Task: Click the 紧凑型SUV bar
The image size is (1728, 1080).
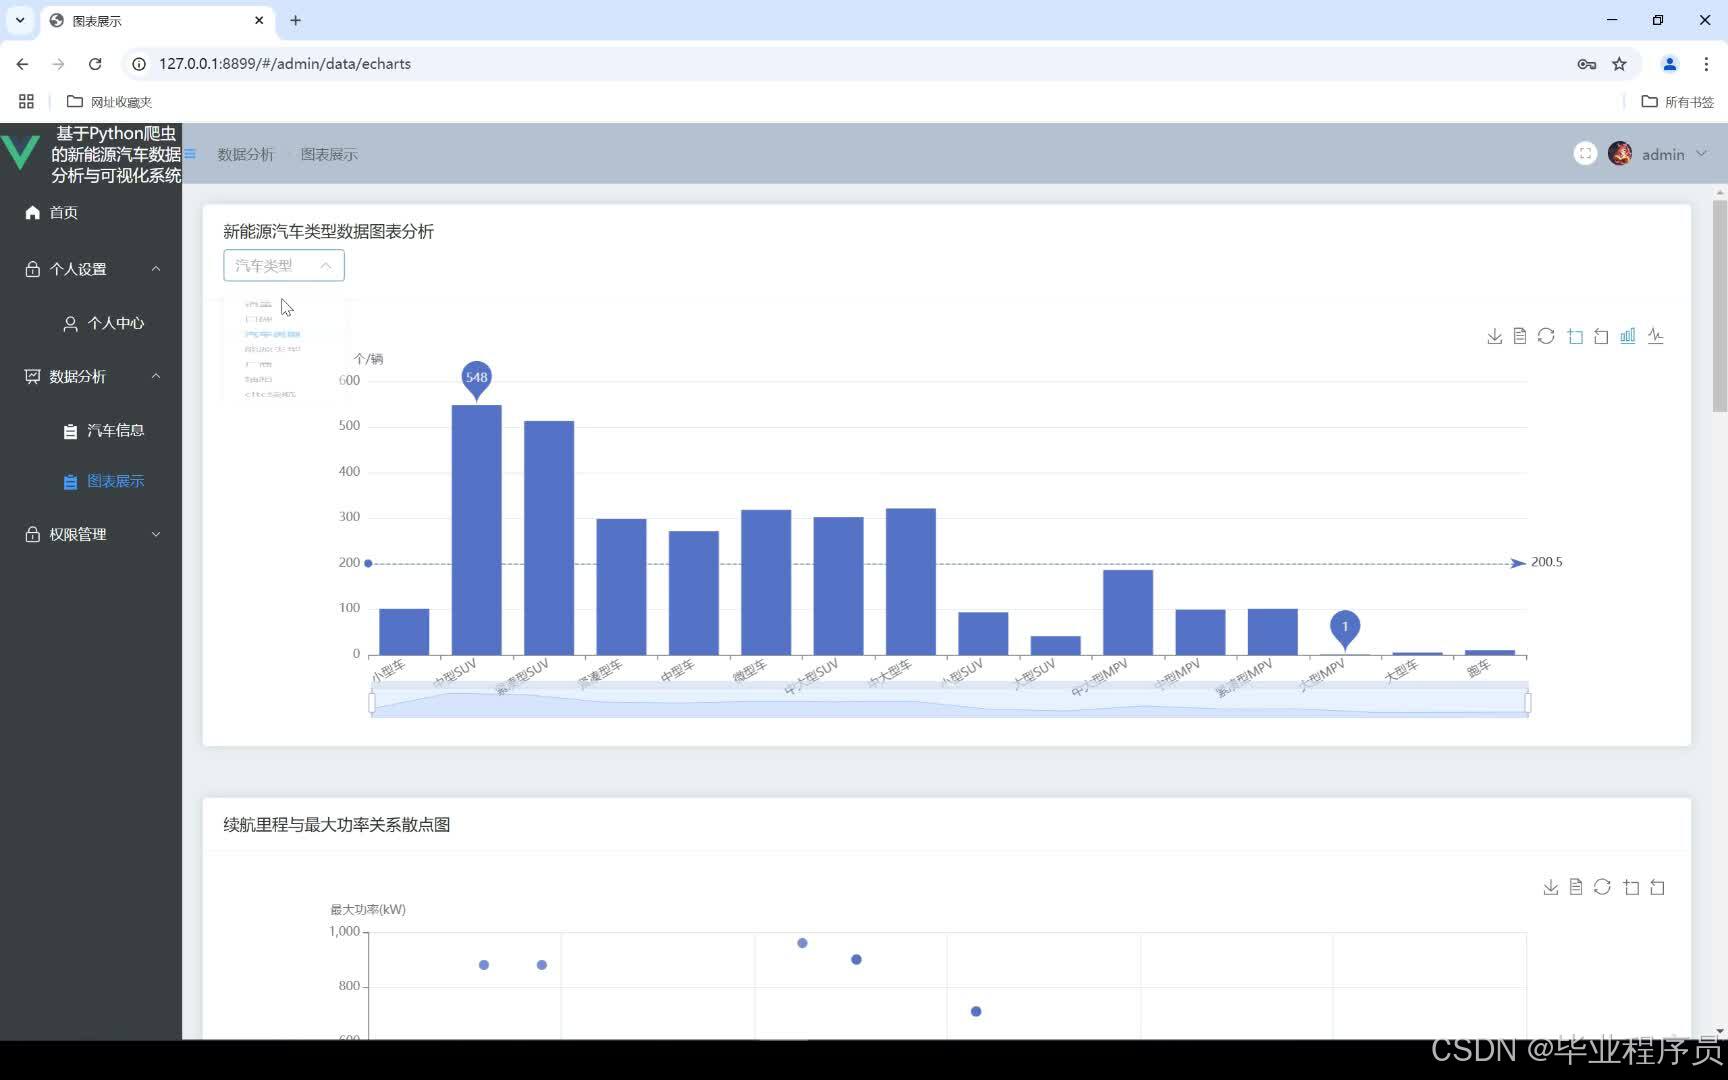Action: tap(549, 538)
